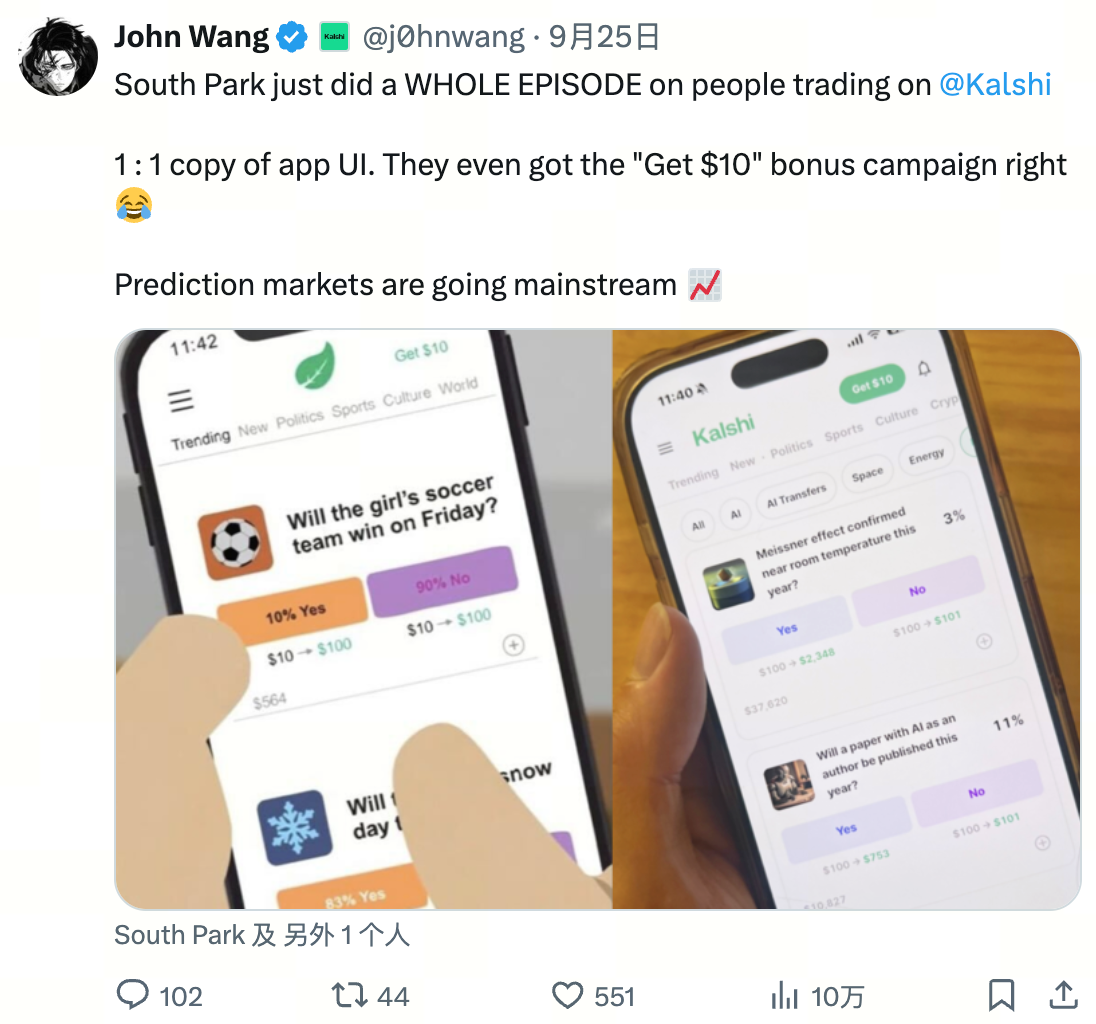This screenshot has width=1096, height=1024.
Task: Click the 551 likes count
Action: point(614,997)
